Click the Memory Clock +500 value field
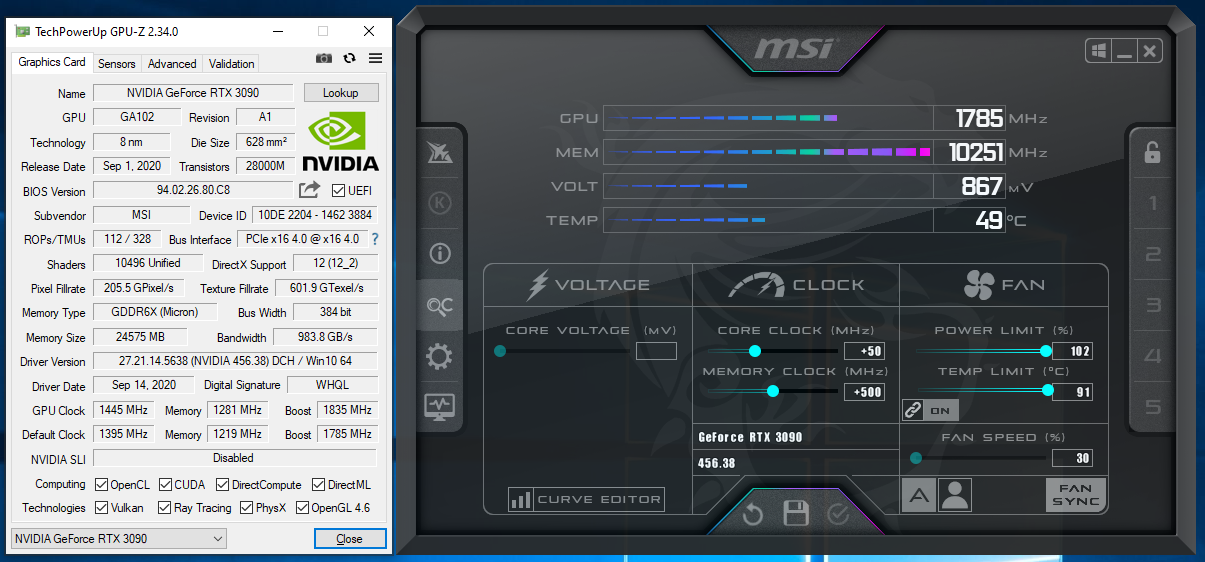 tap(864, 391)
